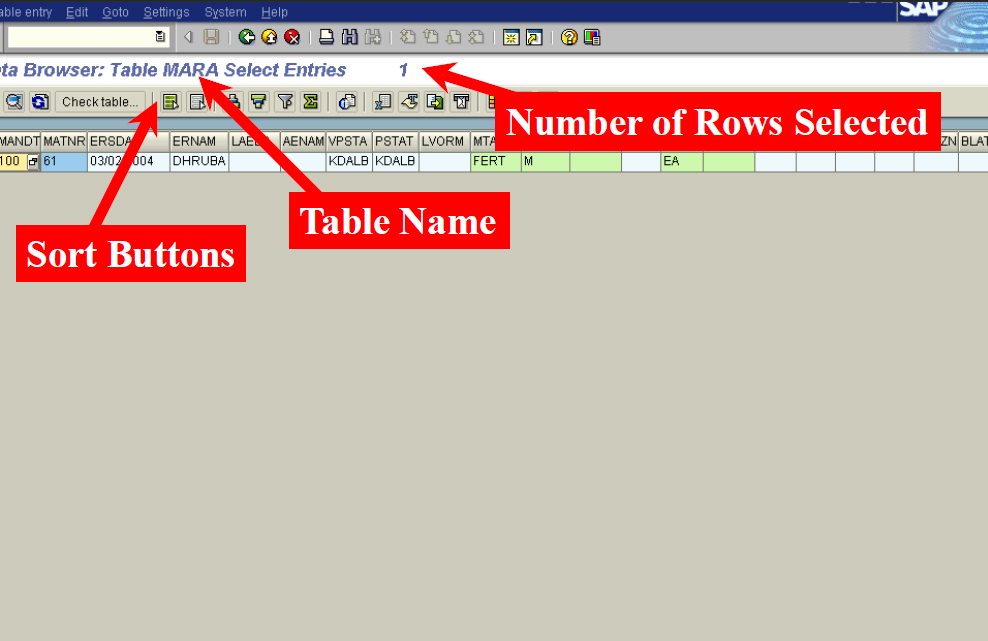The height and width of the screenshot is (641, 988).
Task: Click the PSTAT column header
Action: click(x=396, y=142)
